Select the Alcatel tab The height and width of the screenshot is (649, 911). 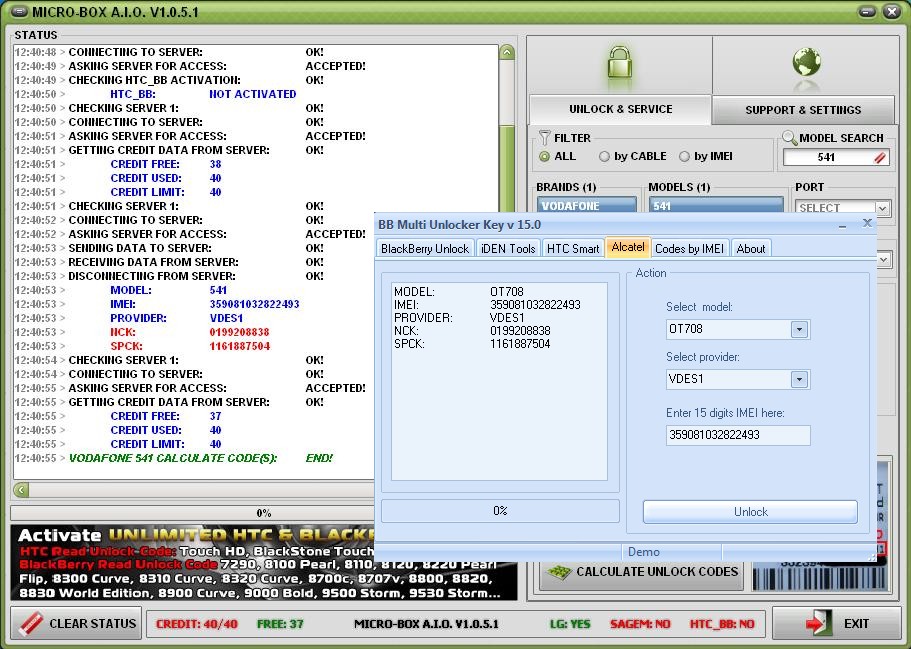pos(628,247)
